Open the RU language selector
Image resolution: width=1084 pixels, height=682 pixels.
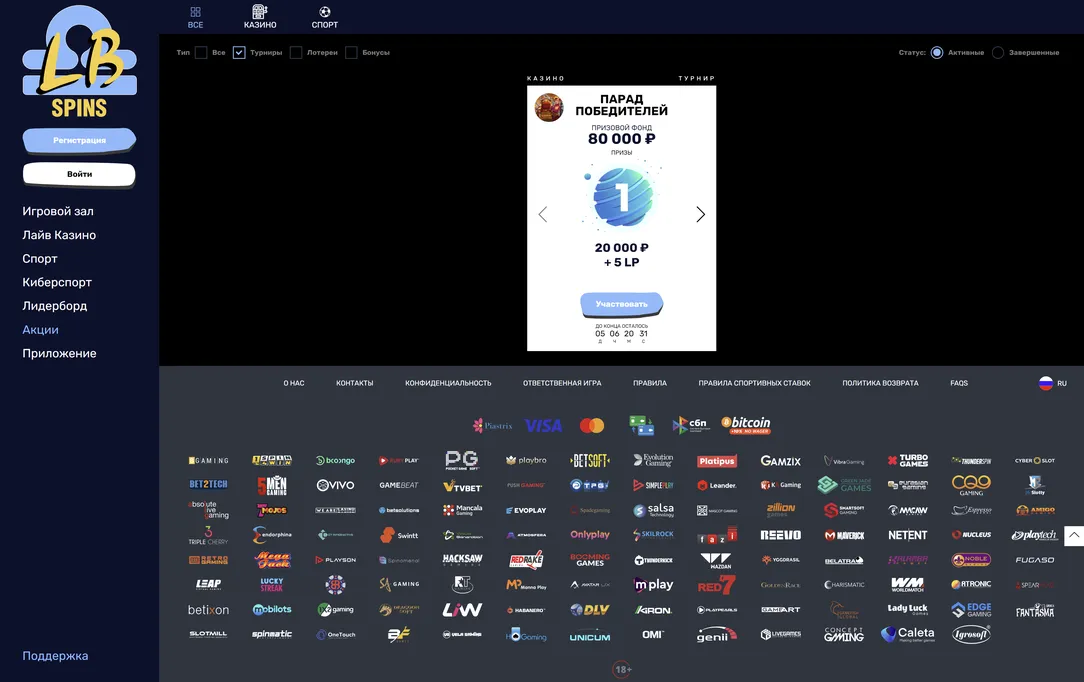tap(1053, 383)
